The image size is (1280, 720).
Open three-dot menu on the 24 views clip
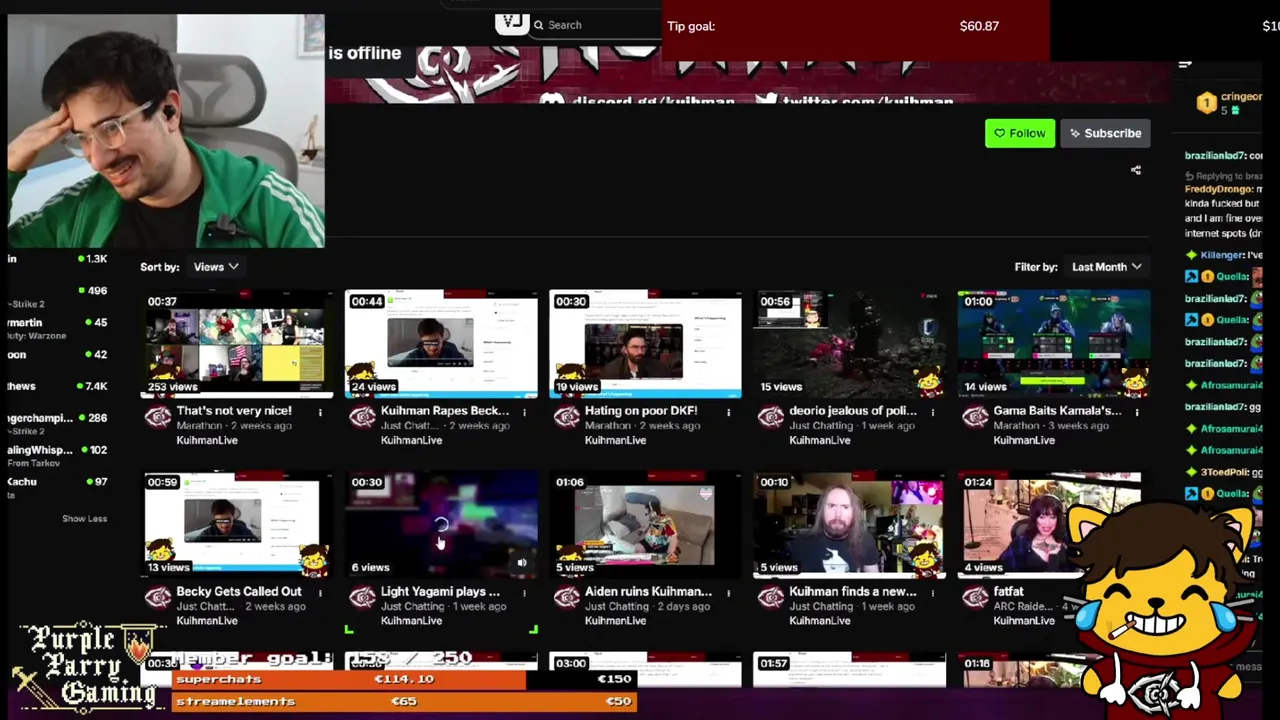point(524,411)
